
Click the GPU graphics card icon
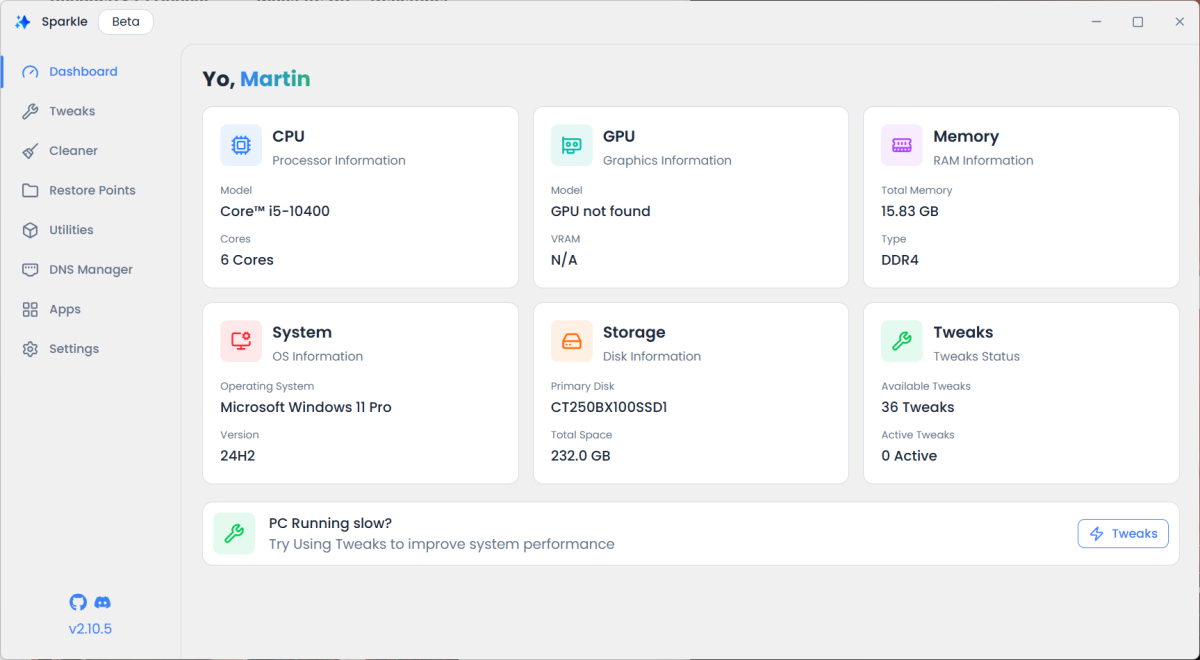pyautogui.click(x=571, y=146)
